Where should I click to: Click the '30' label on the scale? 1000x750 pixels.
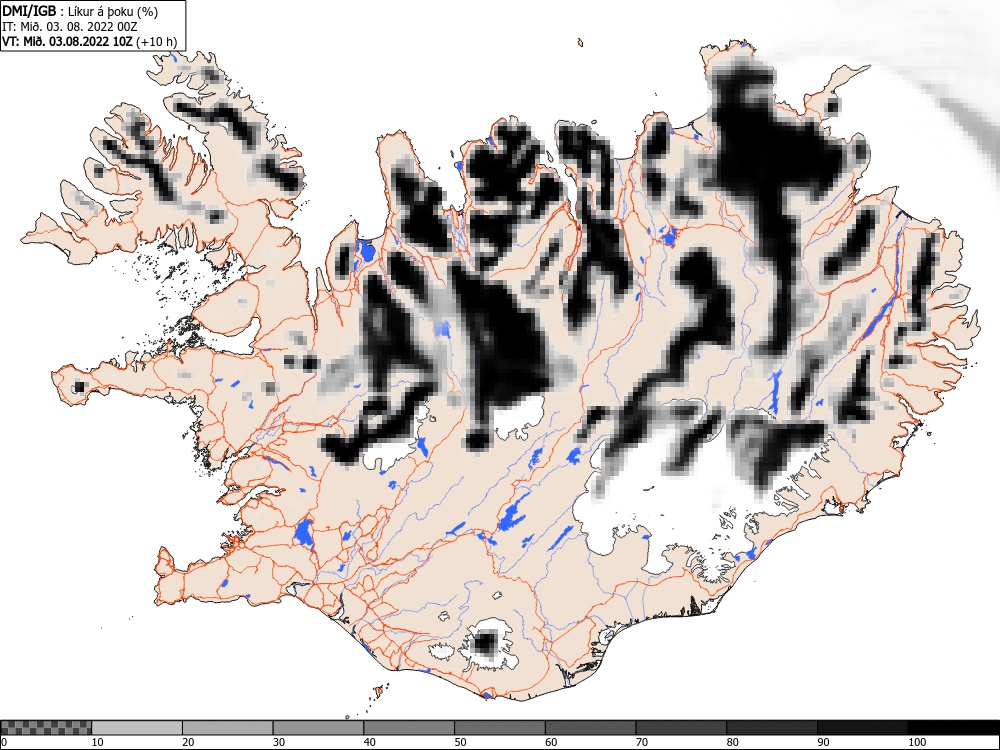279,742
